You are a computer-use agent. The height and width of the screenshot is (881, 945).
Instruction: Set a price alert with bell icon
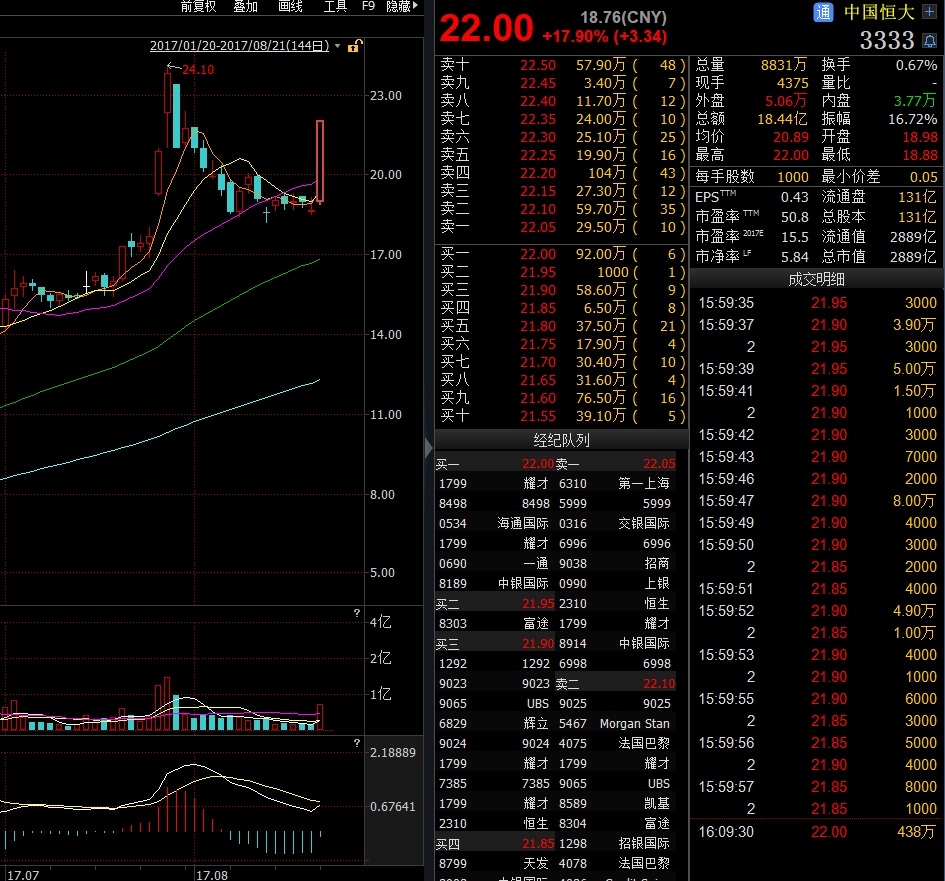coord(930,40)
